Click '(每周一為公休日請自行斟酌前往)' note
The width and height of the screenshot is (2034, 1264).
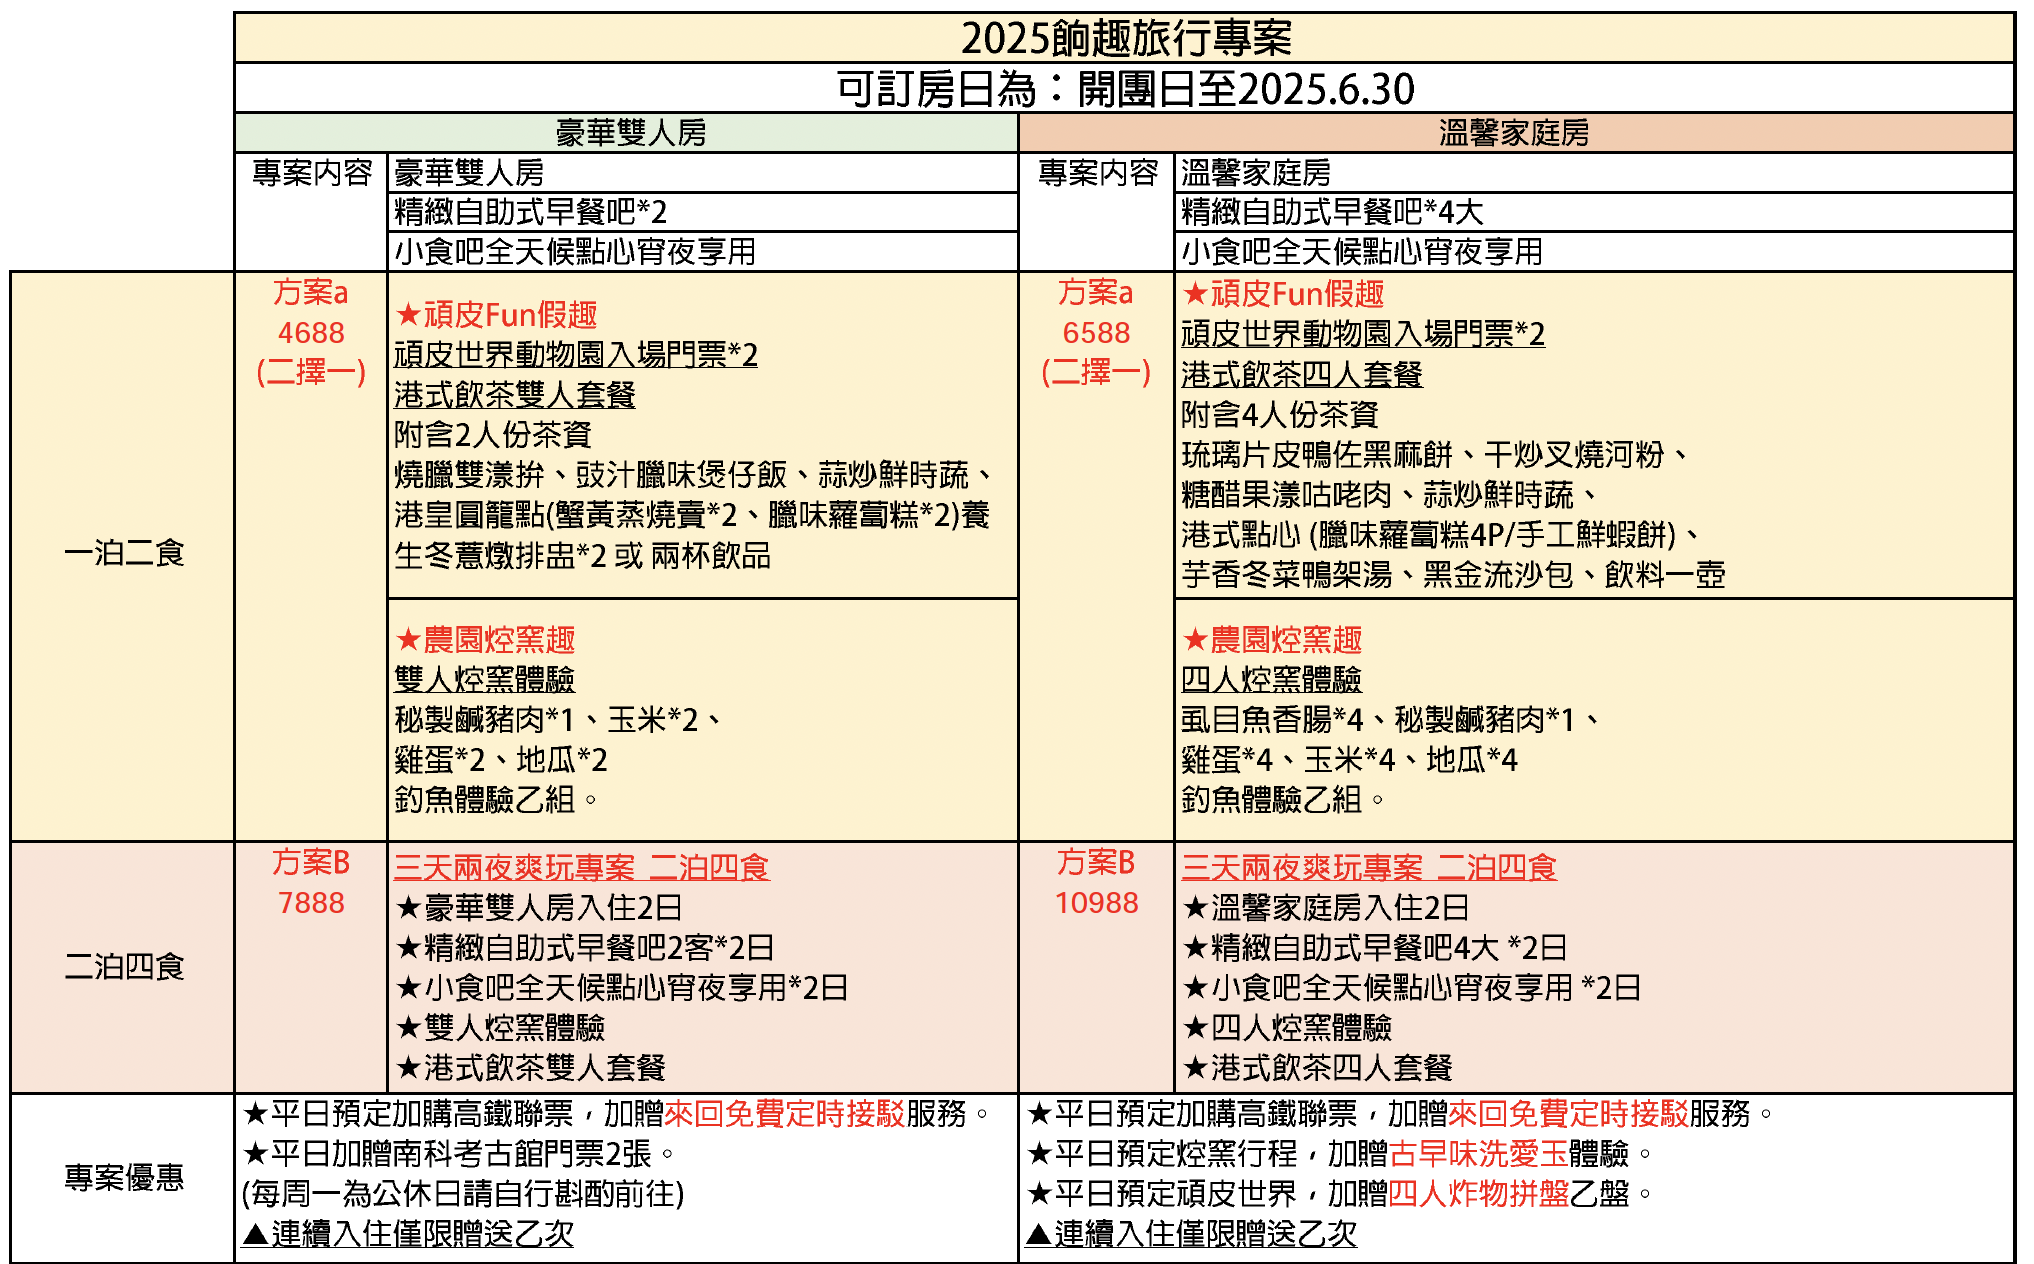[463, 1194]
